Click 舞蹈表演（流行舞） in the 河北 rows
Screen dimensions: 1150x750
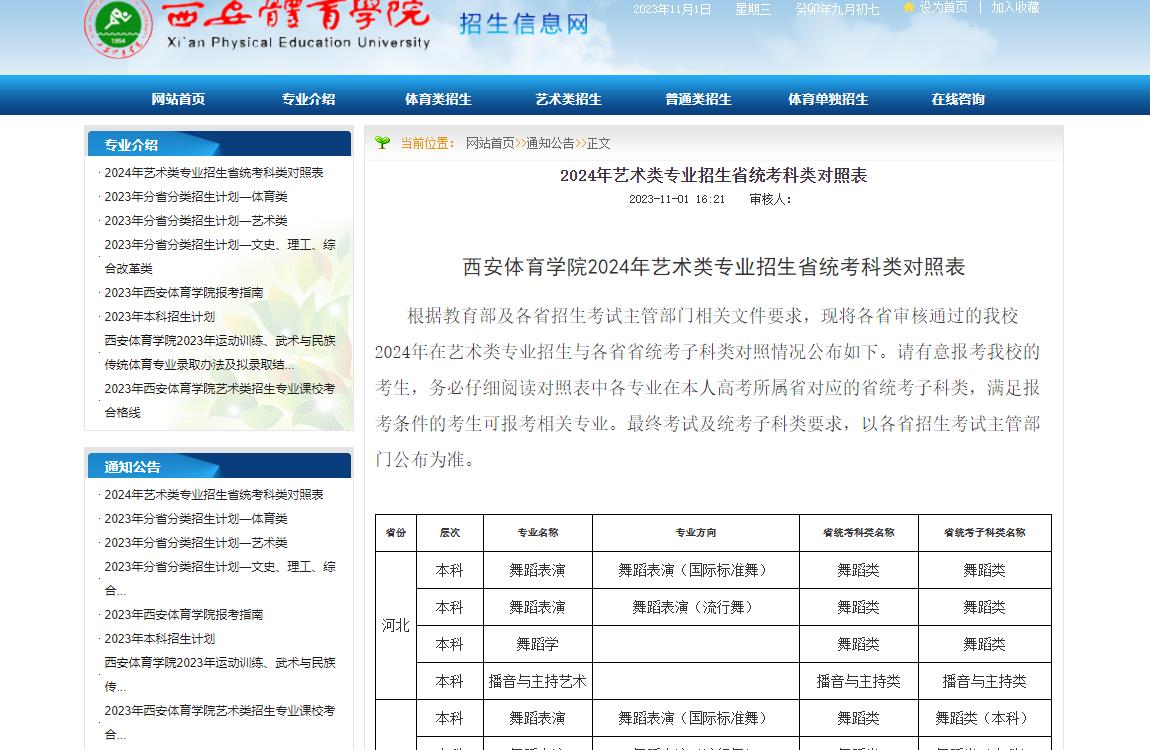pos(696,608)
